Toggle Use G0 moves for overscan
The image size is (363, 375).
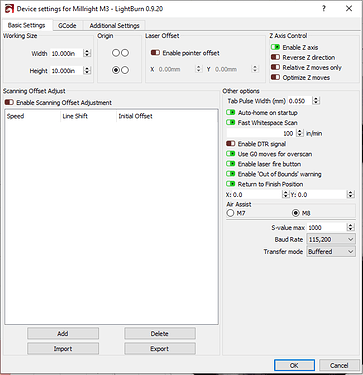click(231, 154)
